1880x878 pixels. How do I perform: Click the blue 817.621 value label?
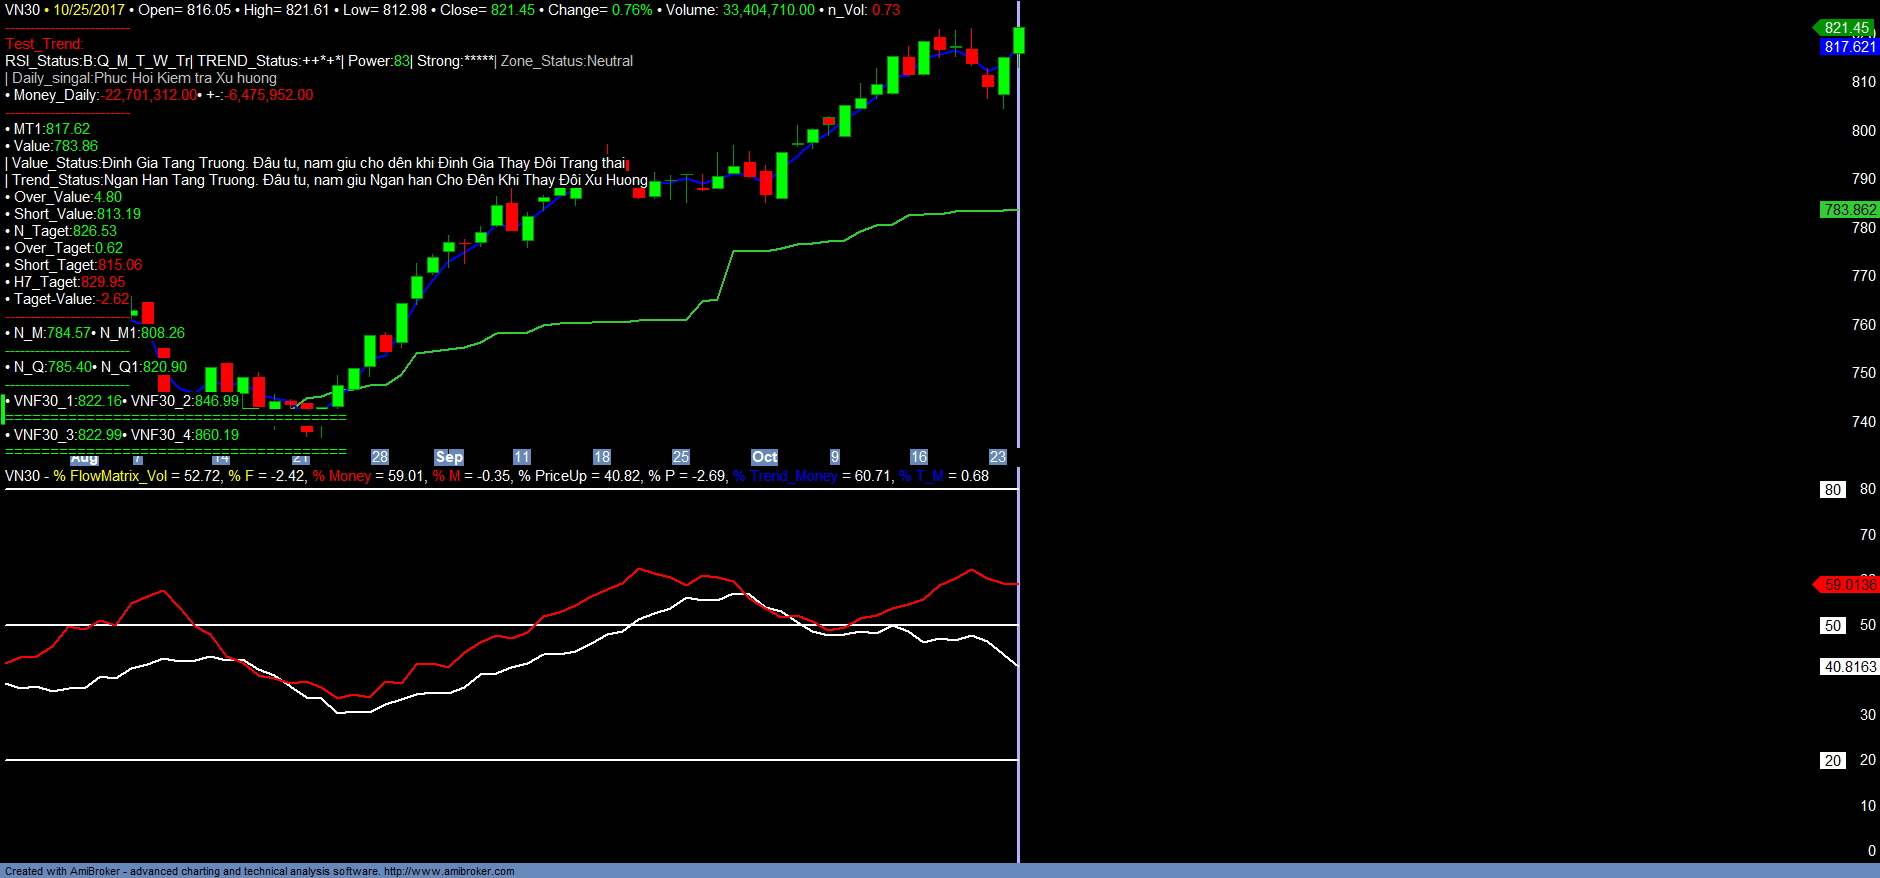(1849, 47)
